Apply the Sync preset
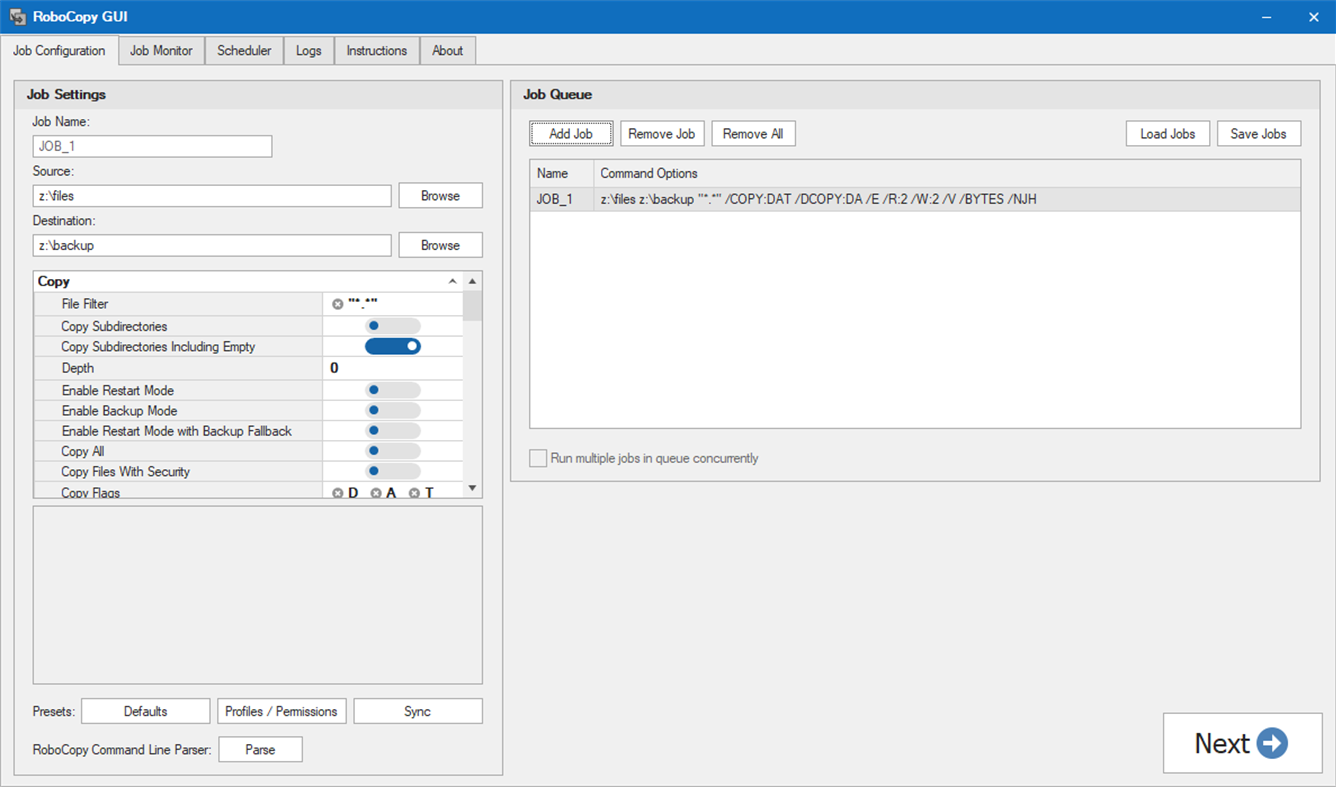The height and width of the screenshot is (787, 1336). point(418,710)
